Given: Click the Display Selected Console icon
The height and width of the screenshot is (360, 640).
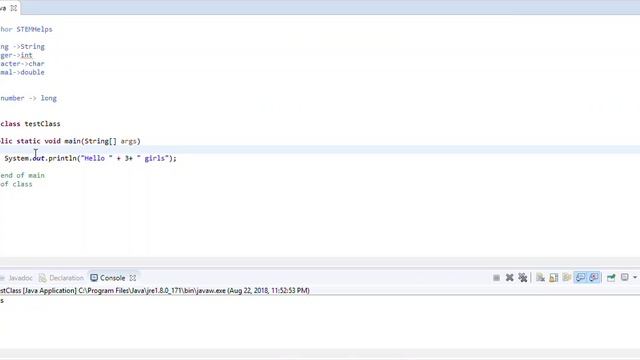Looking at the screenshot, I should pyautogui.click(x=624, y=278).
